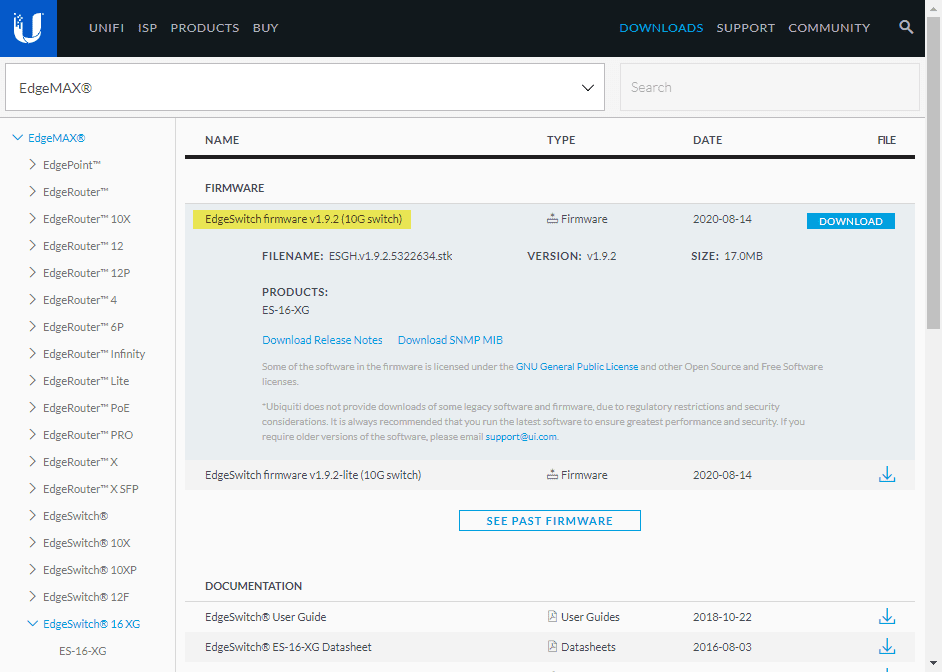Click the TYPE column header
The width and height of the screenshot is (942, 672).
click(x=561, y=140)
